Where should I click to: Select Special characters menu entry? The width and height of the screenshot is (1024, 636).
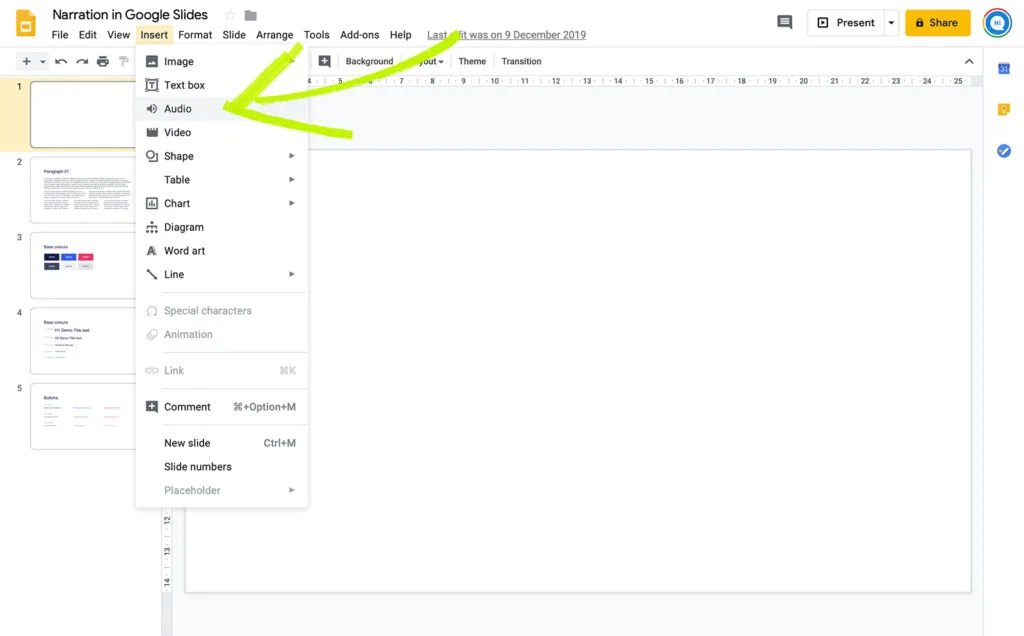221,311
